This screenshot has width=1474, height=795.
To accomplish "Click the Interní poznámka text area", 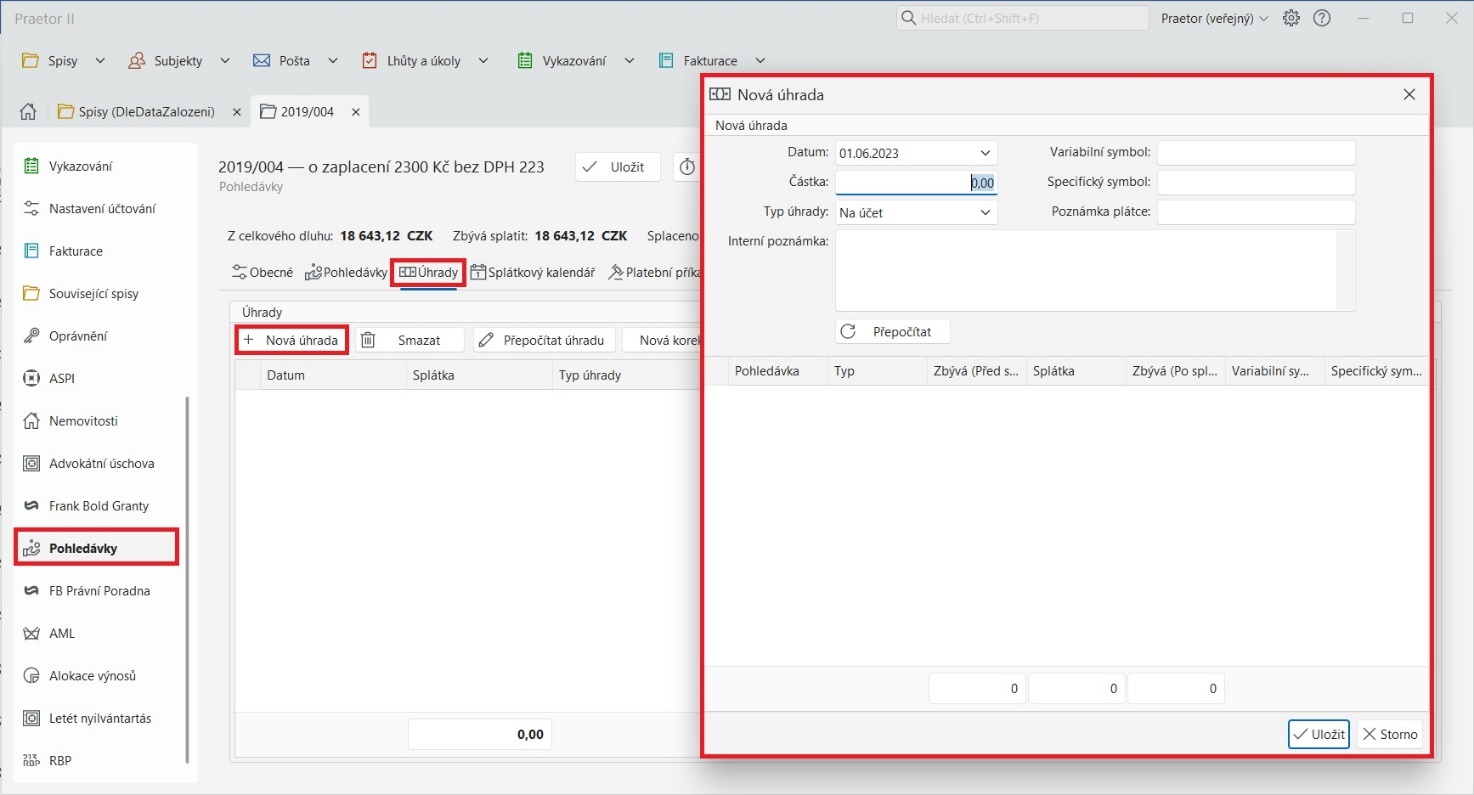I will point(1085,270).
